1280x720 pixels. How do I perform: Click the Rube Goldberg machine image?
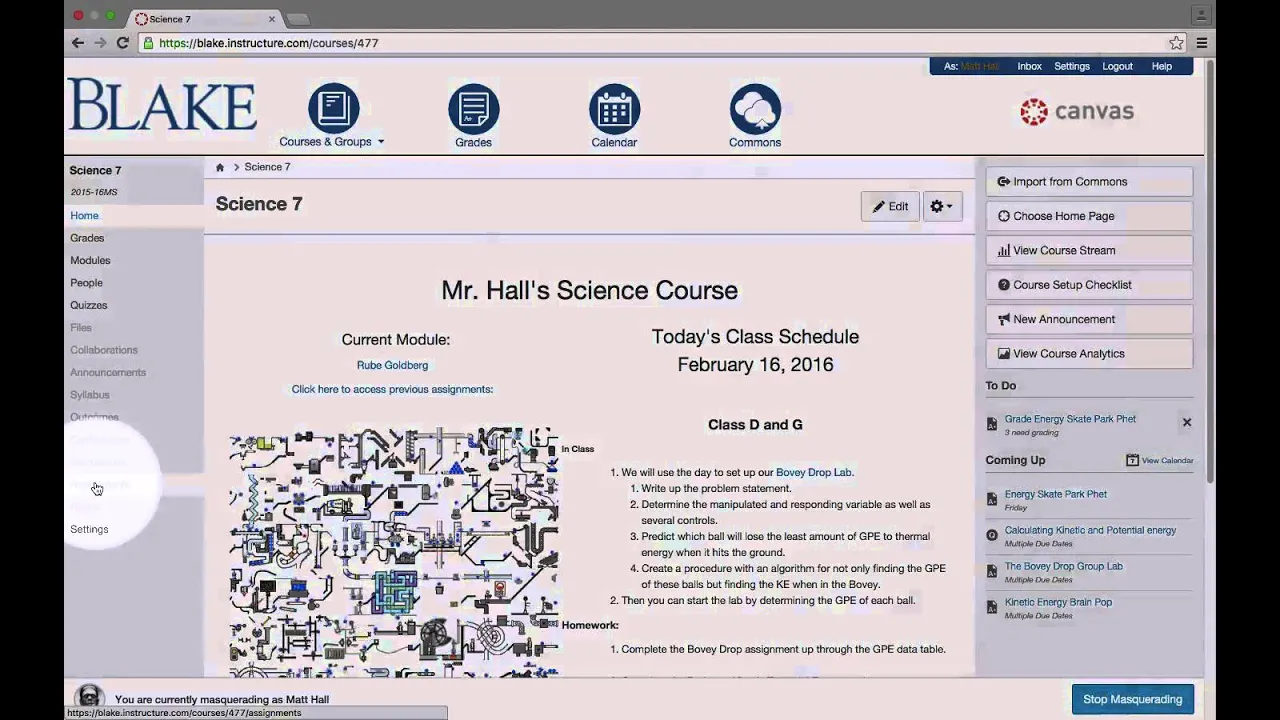(x=393, y=553)
